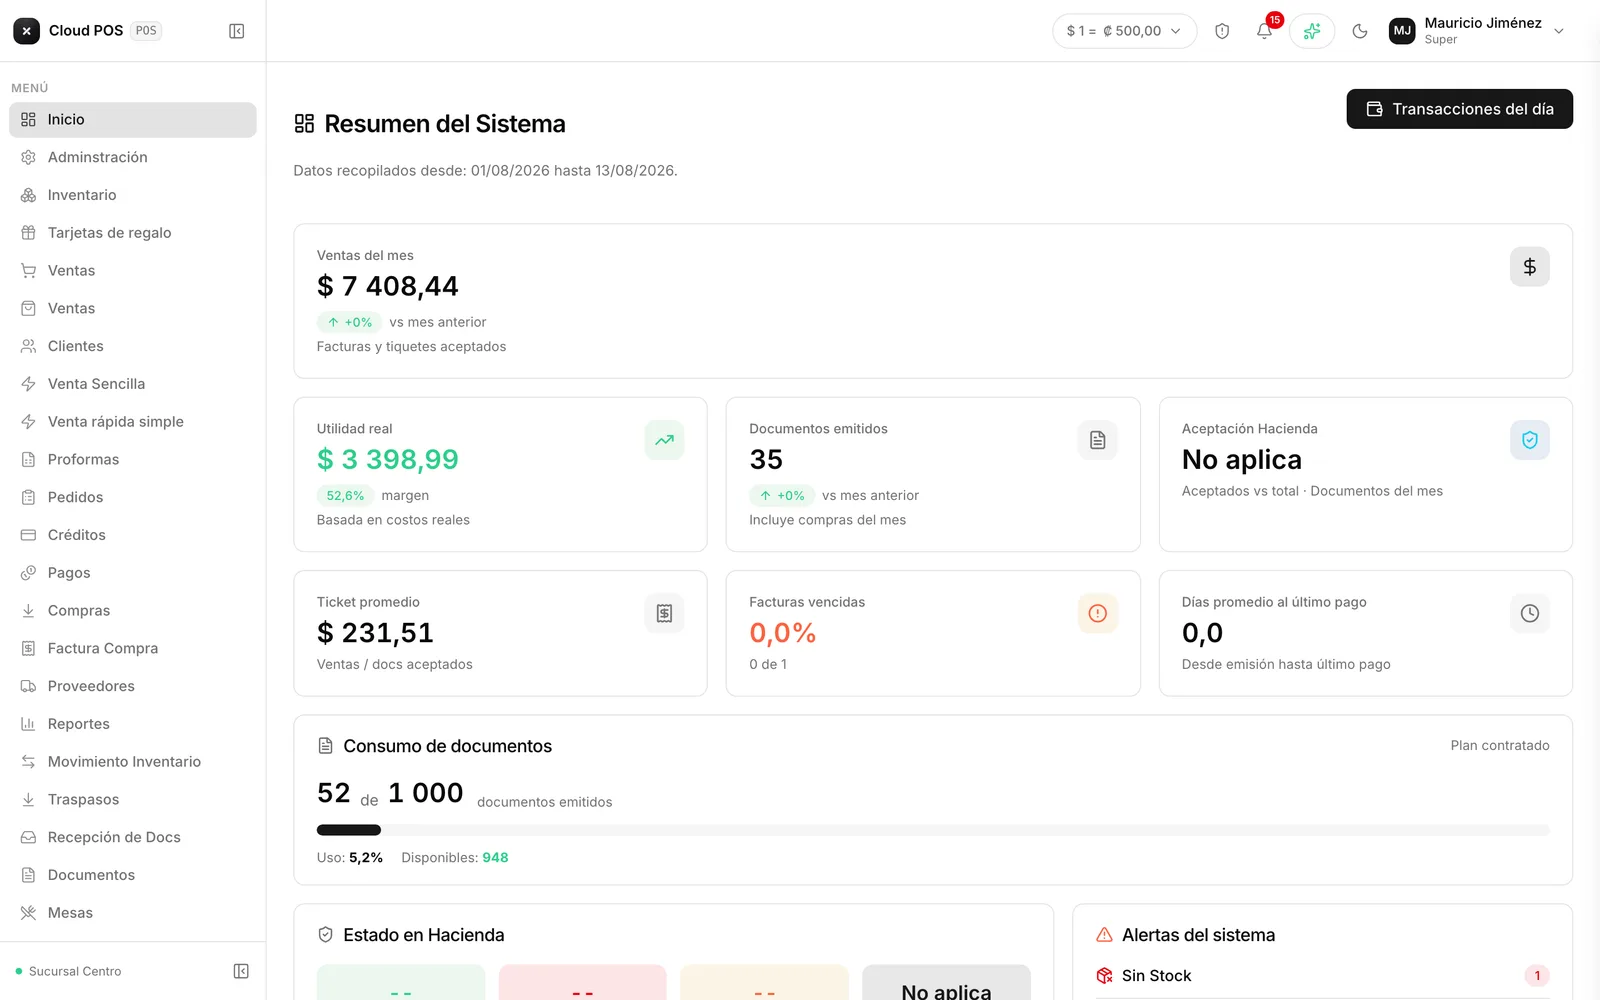This screenshot has height=1000, width=1600.
Task: Click the clock icon on Días promedio card
Action: (x=1529, y=614)
